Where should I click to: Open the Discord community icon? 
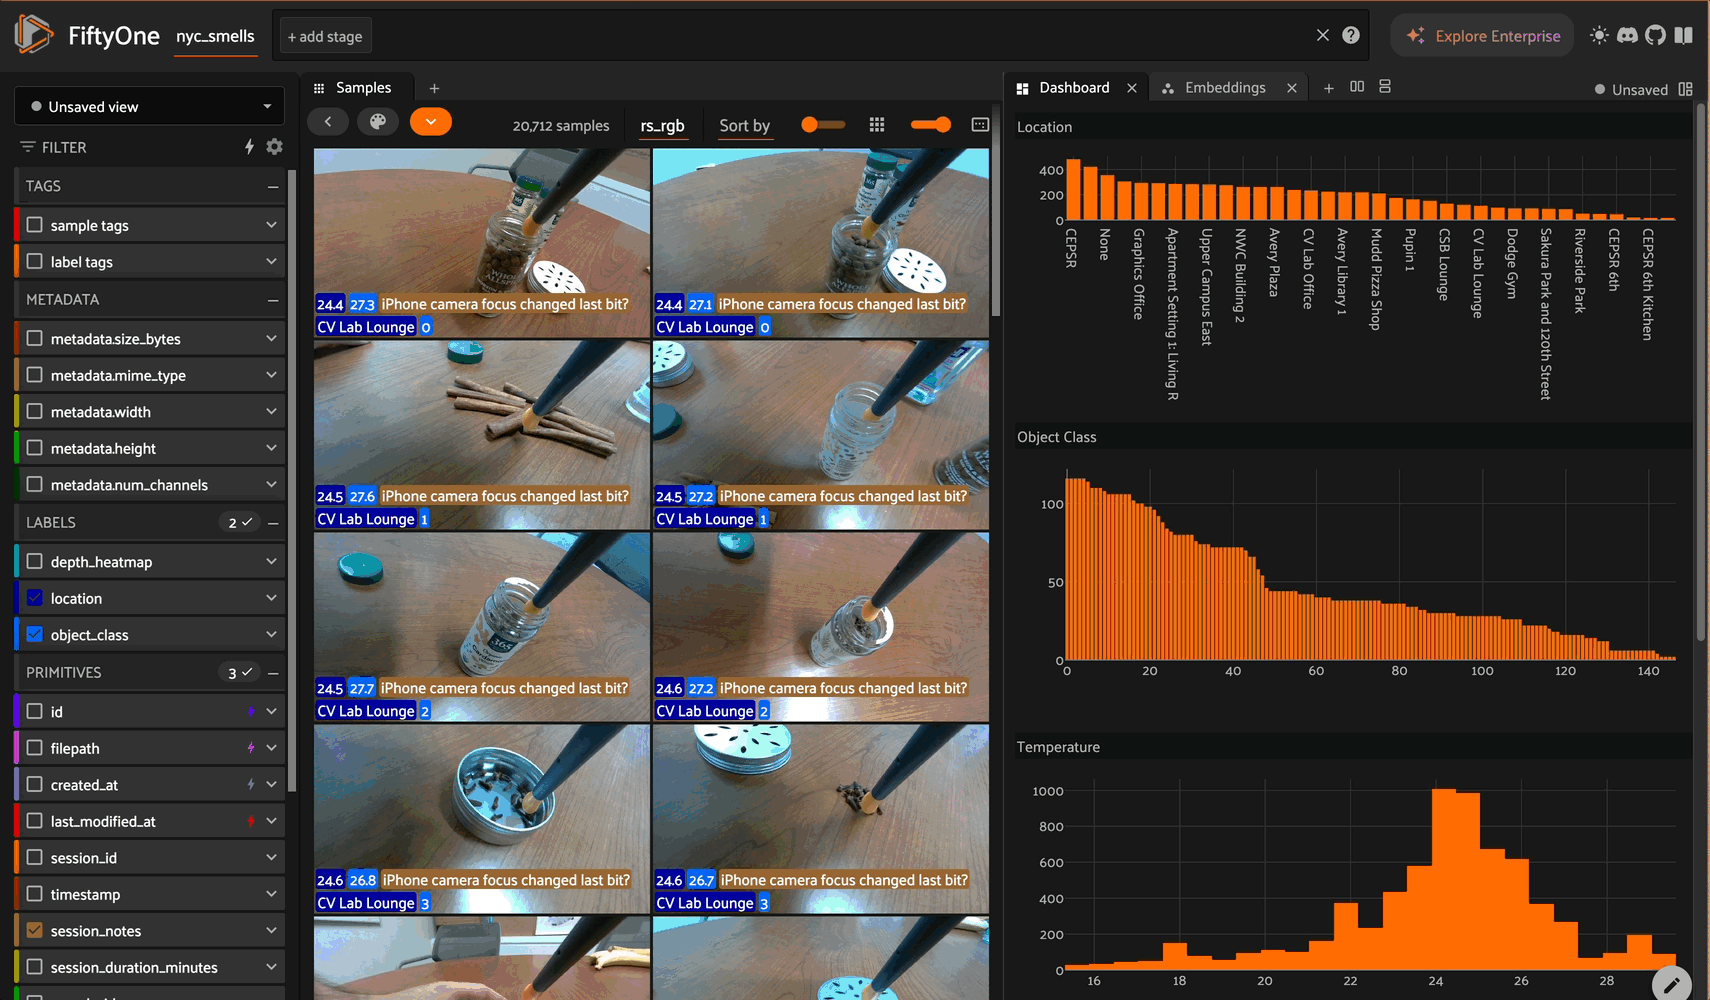coord(1627,35)
